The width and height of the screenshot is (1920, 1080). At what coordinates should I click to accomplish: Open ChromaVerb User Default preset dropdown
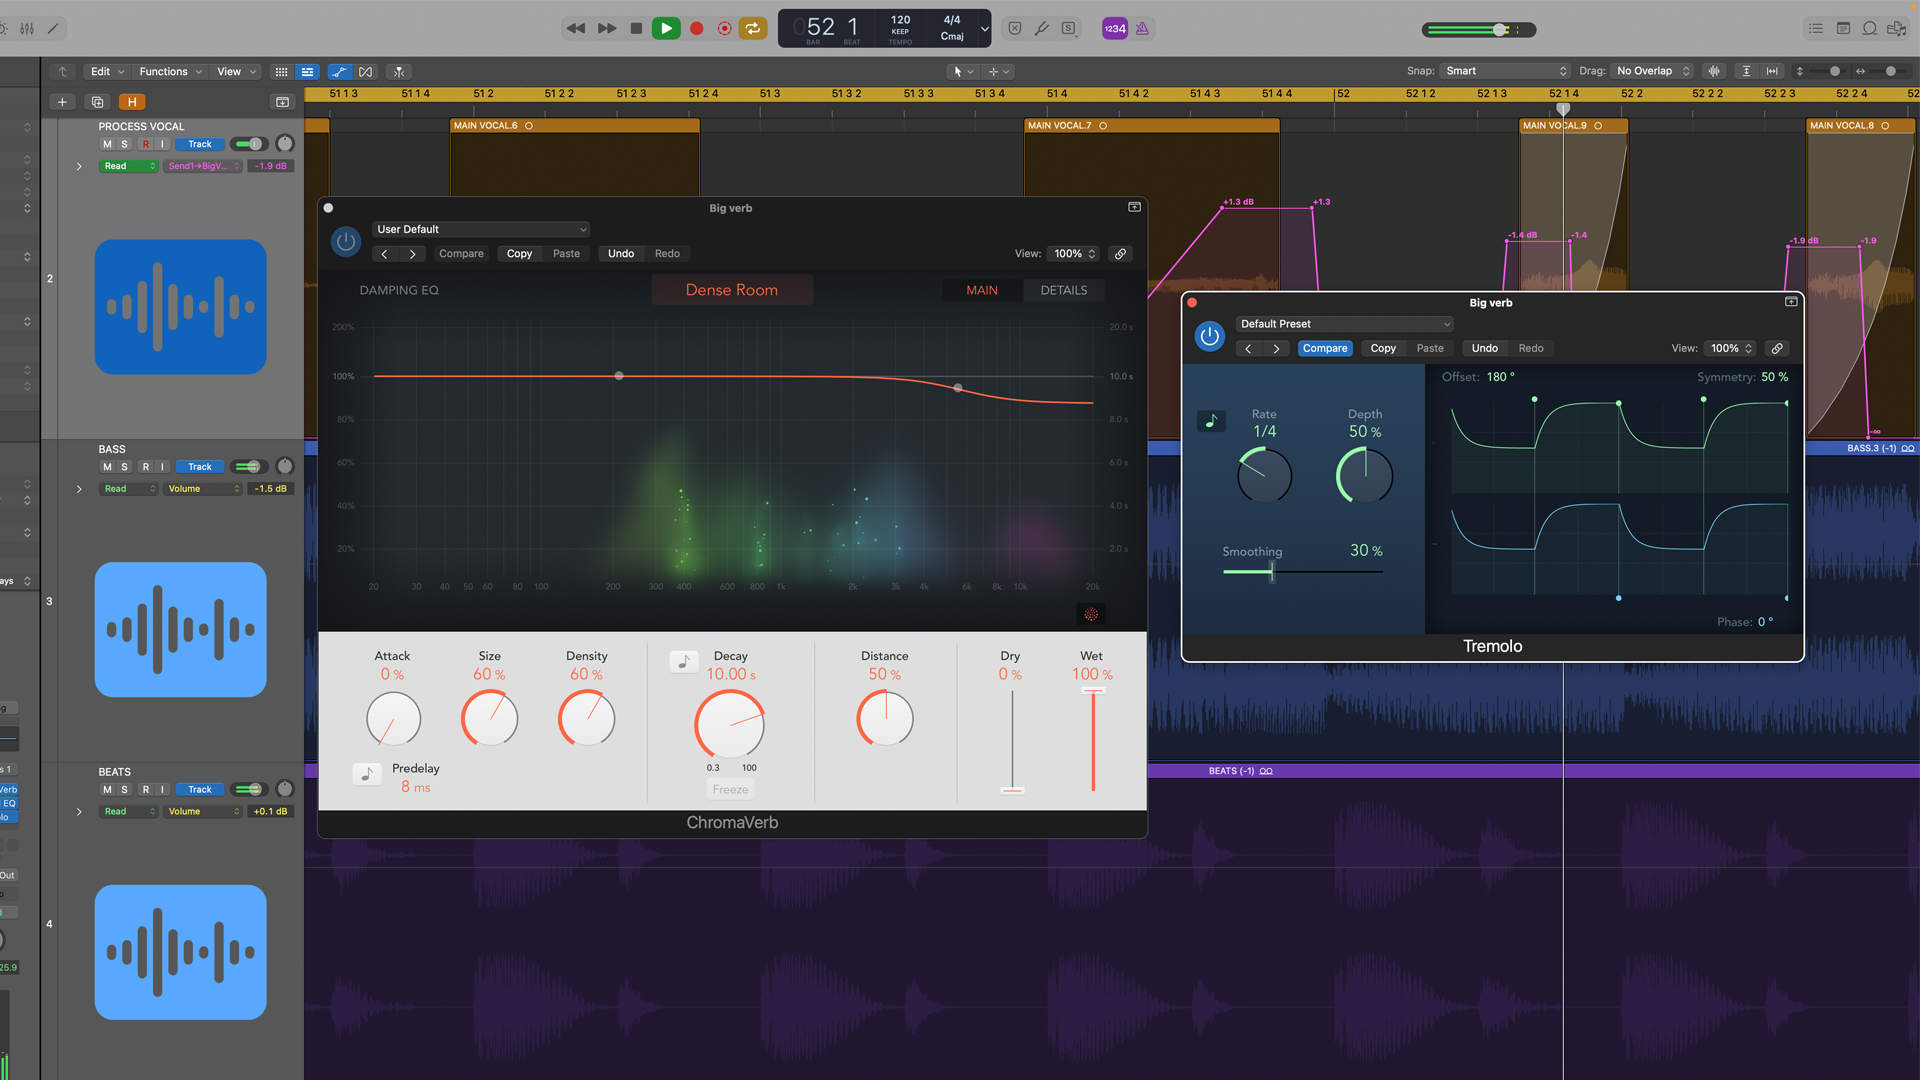click(481, 229)
